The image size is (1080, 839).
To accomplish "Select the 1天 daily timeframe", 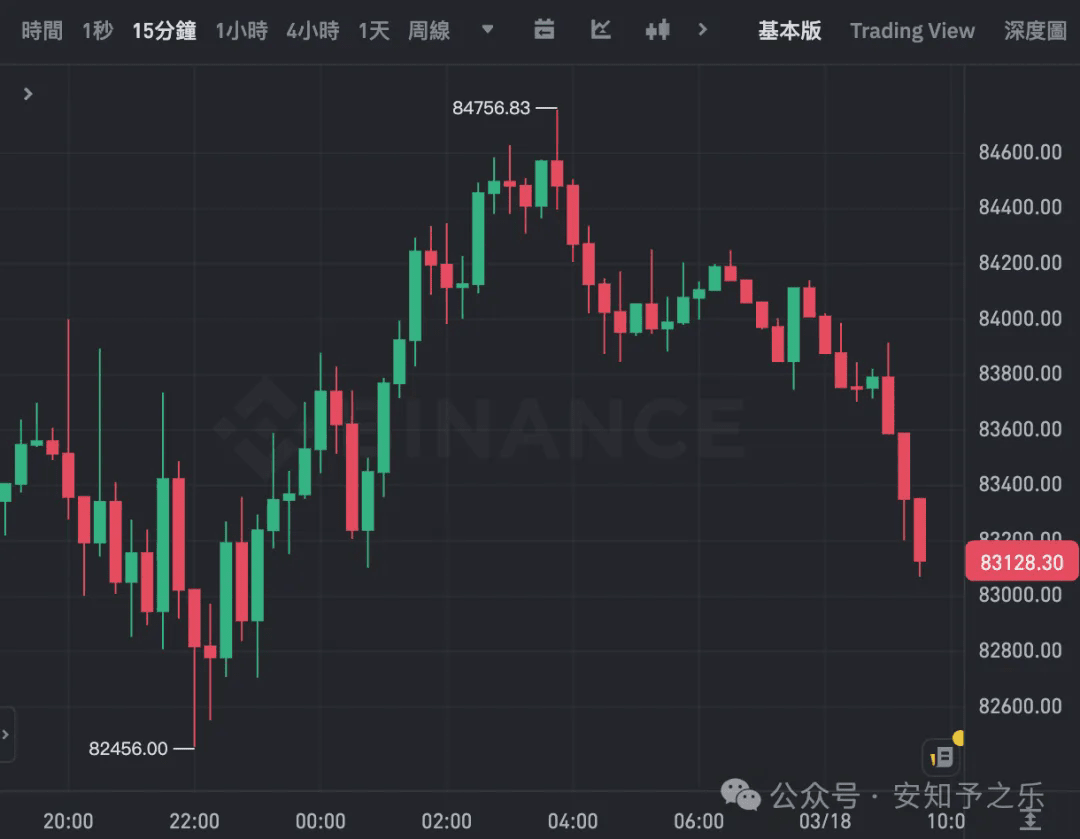I will (373, 31).
